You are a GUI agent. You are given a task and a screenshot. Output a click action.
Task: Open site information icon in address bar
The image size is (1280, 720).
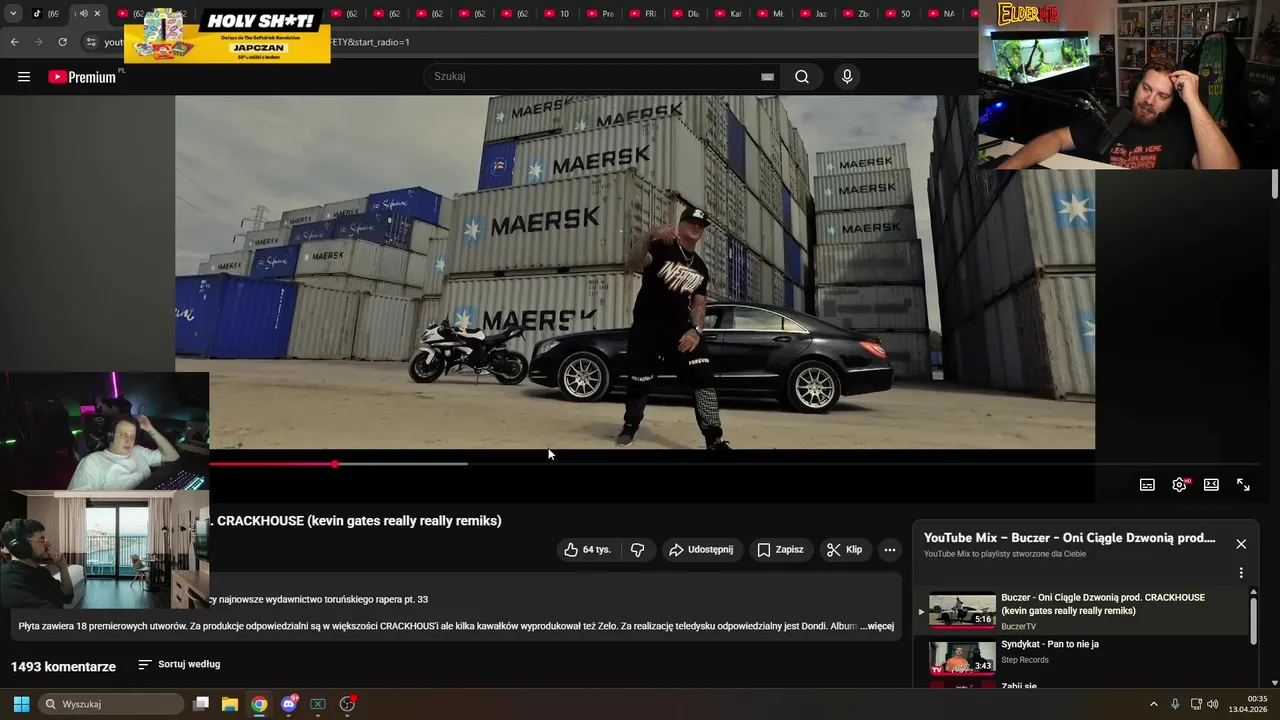click(x=91, y=42)
